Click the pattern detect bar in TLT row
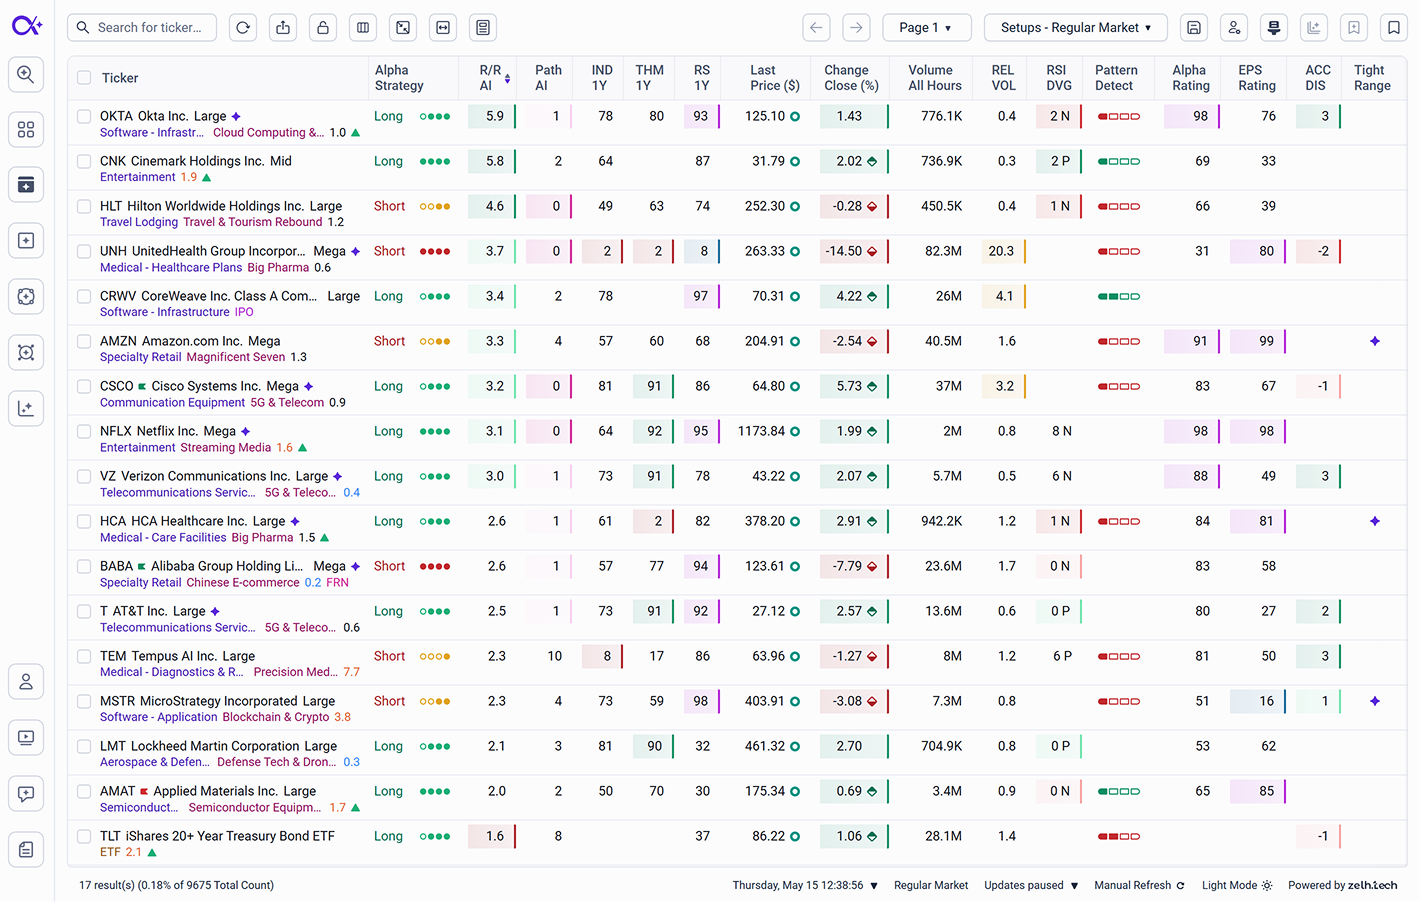1420x902 pixels. 1119,836
